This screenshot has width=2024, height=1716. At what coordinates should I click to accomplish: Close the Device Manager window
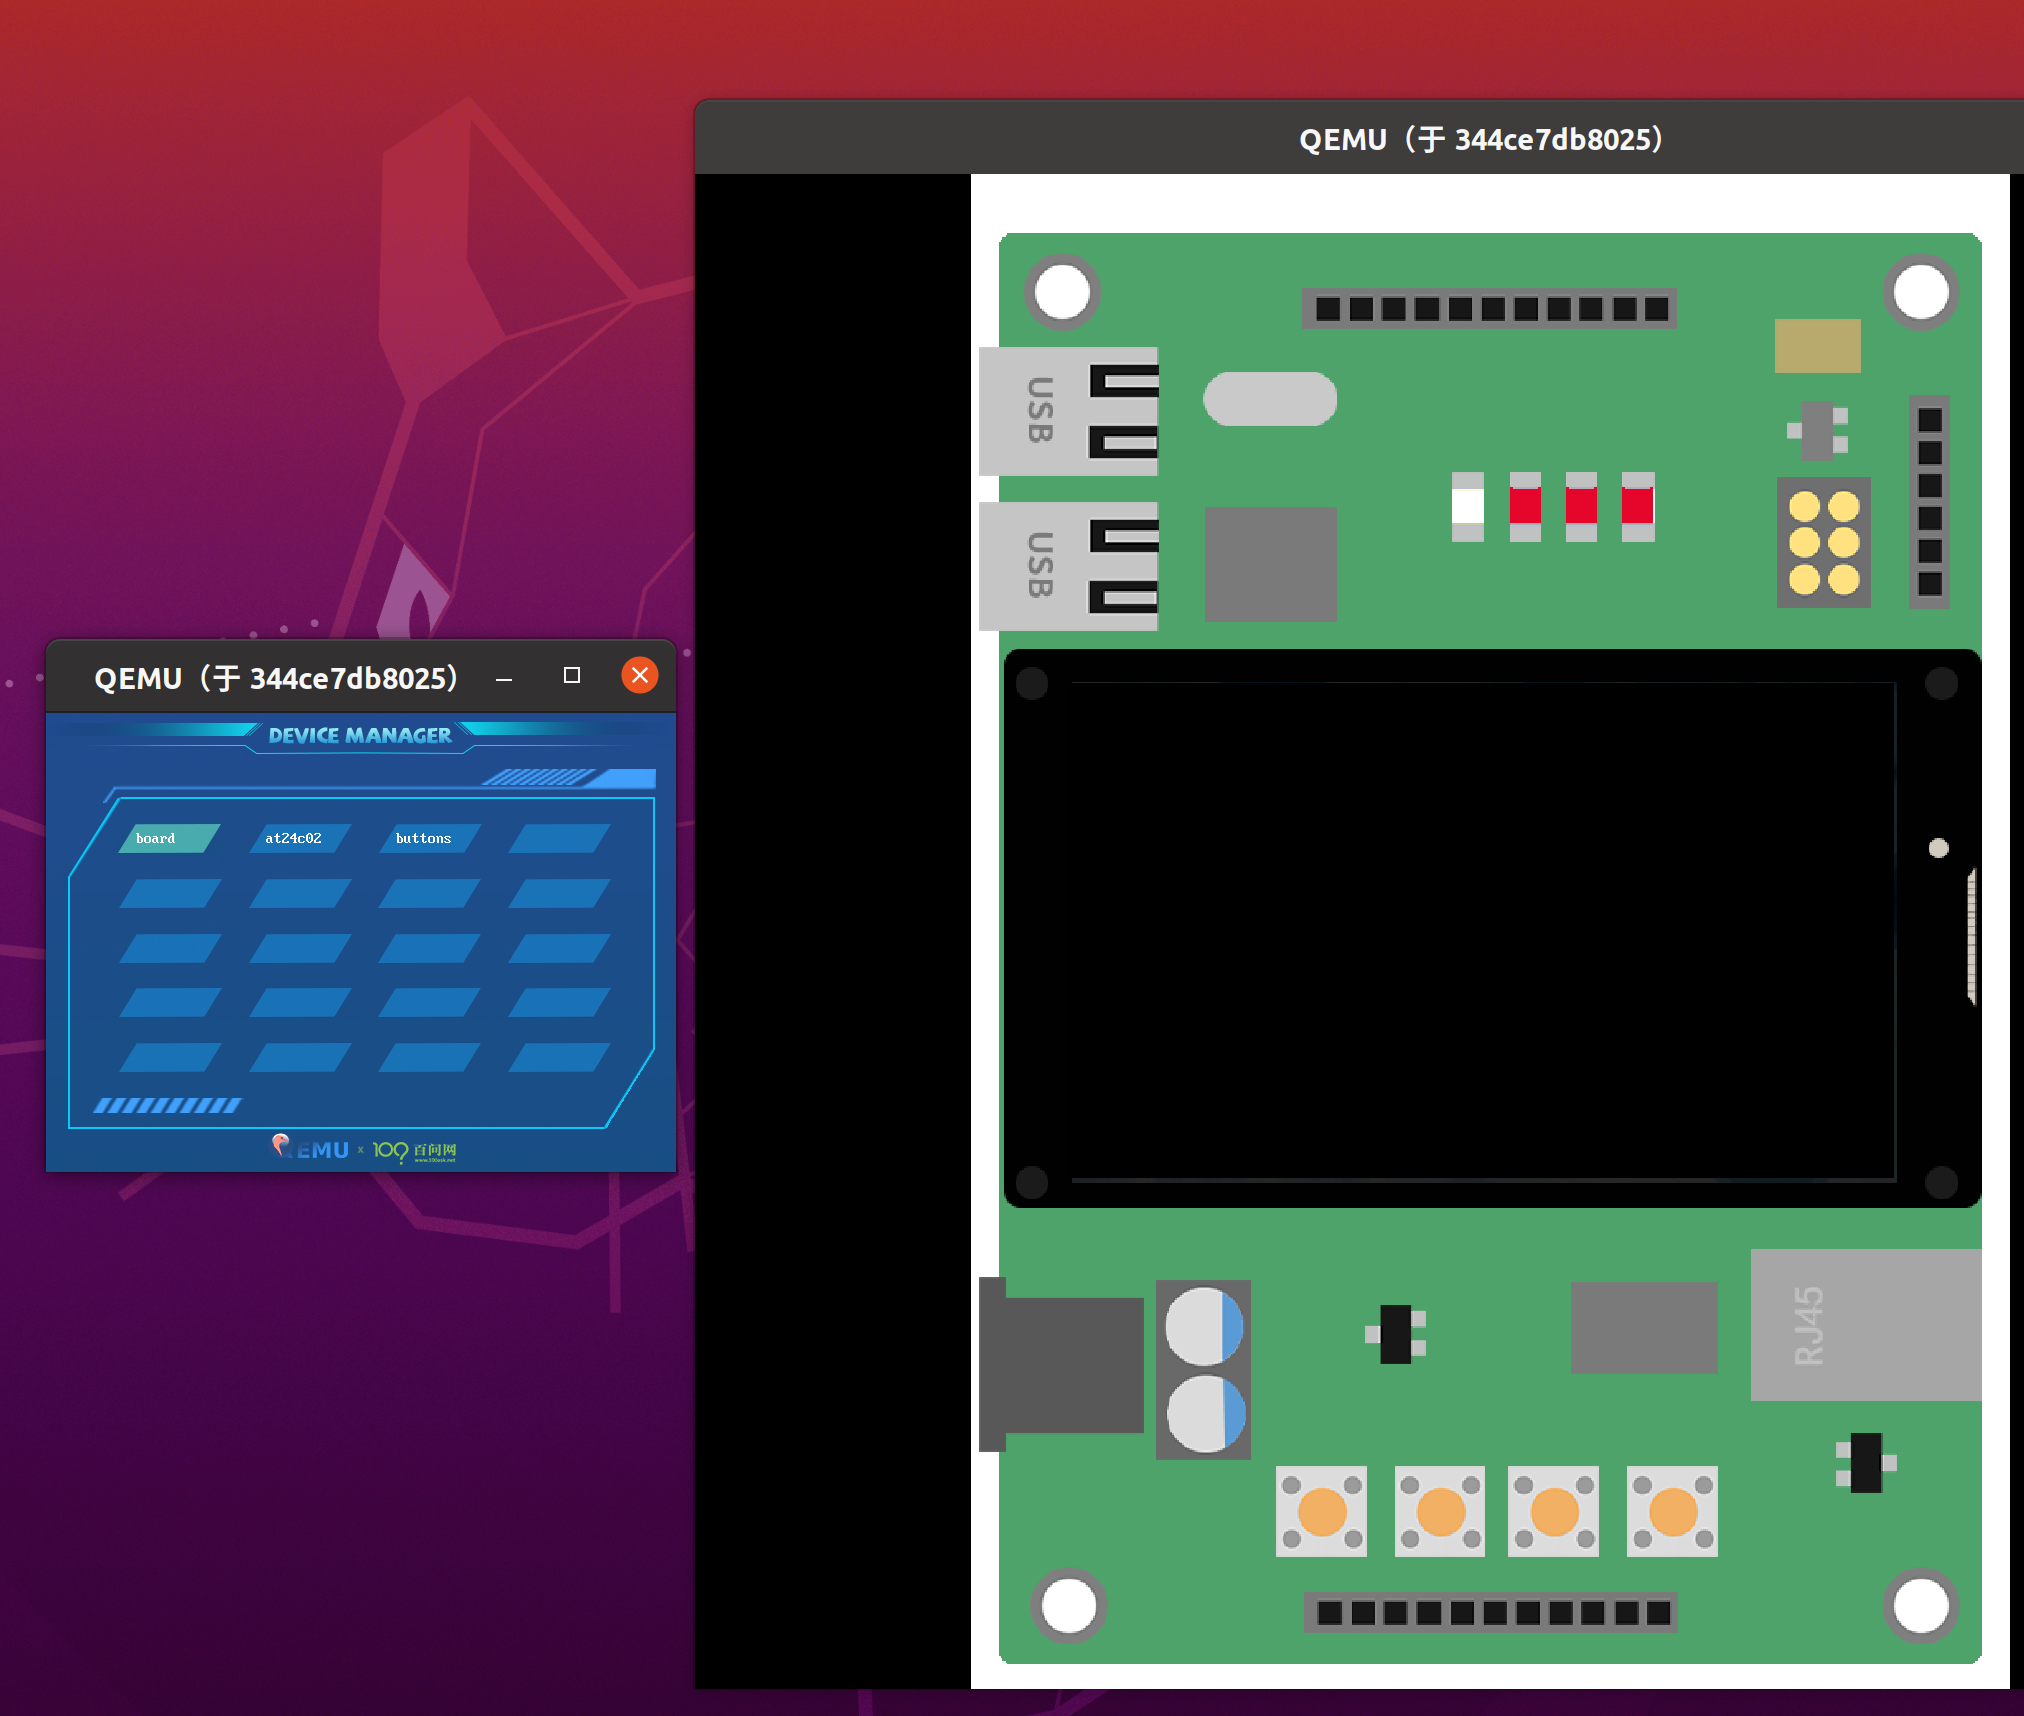(x=639, y=676)
